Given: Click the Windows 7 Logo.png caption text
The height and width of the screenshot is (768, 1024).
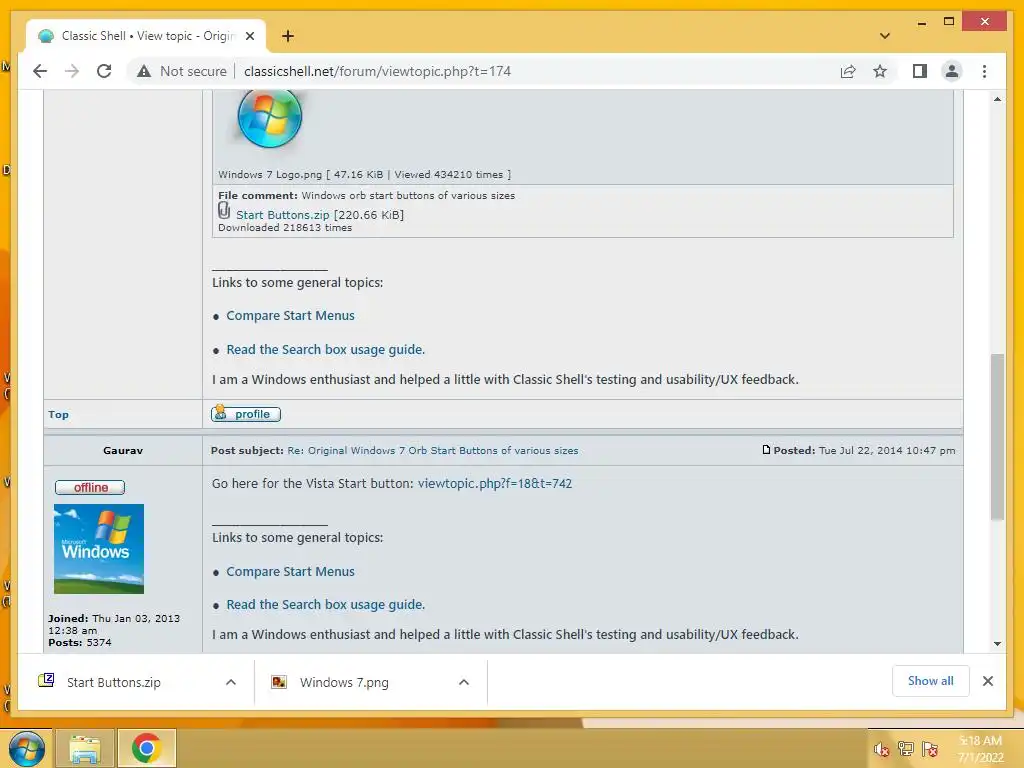Looking at the screenshot, I should pos(364,174).
